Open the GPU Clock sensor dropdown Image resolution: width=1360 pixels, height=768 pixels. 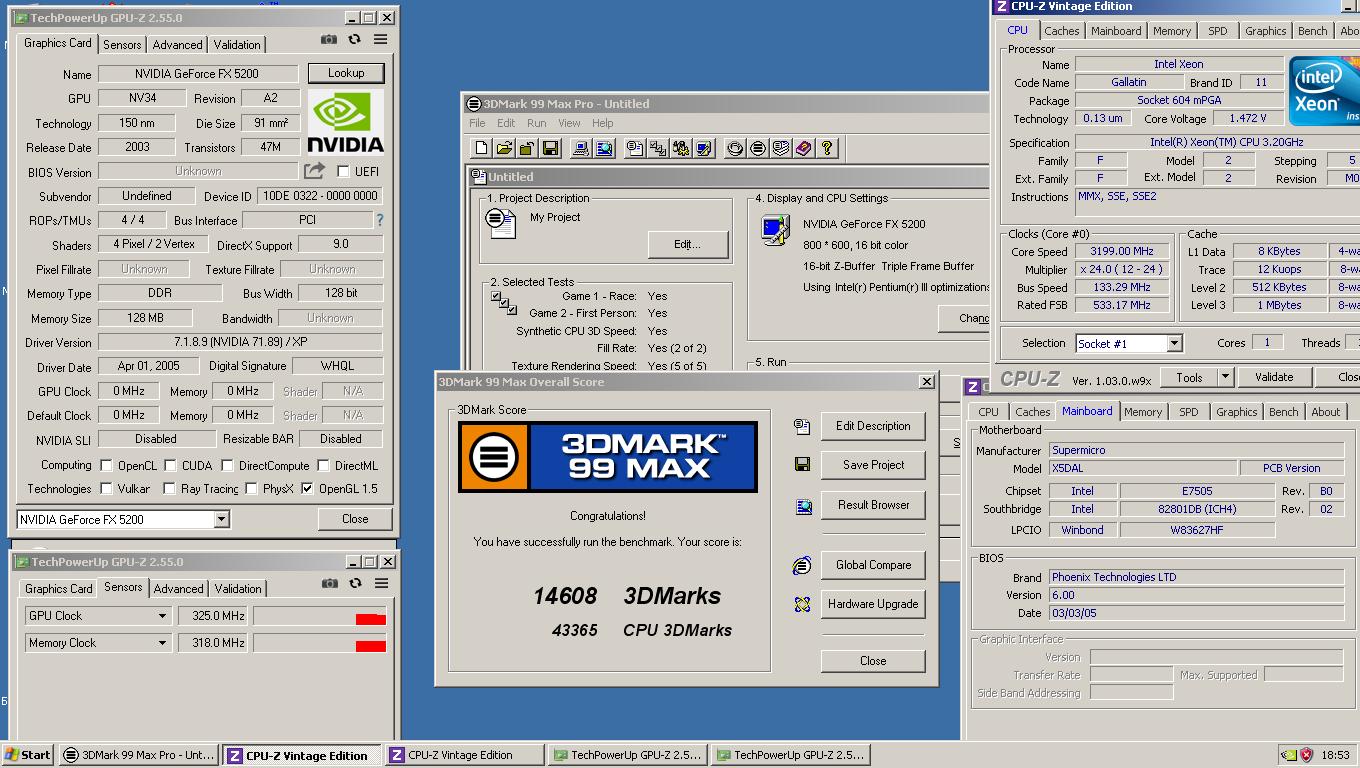(162, 616)
